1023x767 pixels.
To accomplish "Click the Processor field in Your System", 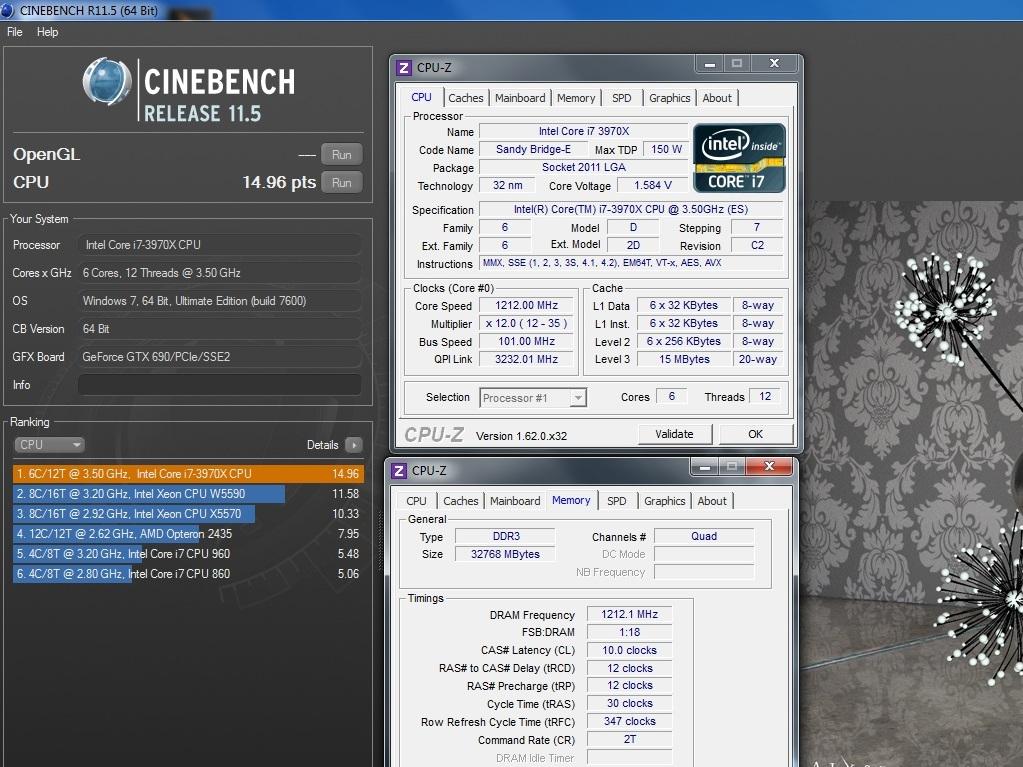I will click(220, 245).
